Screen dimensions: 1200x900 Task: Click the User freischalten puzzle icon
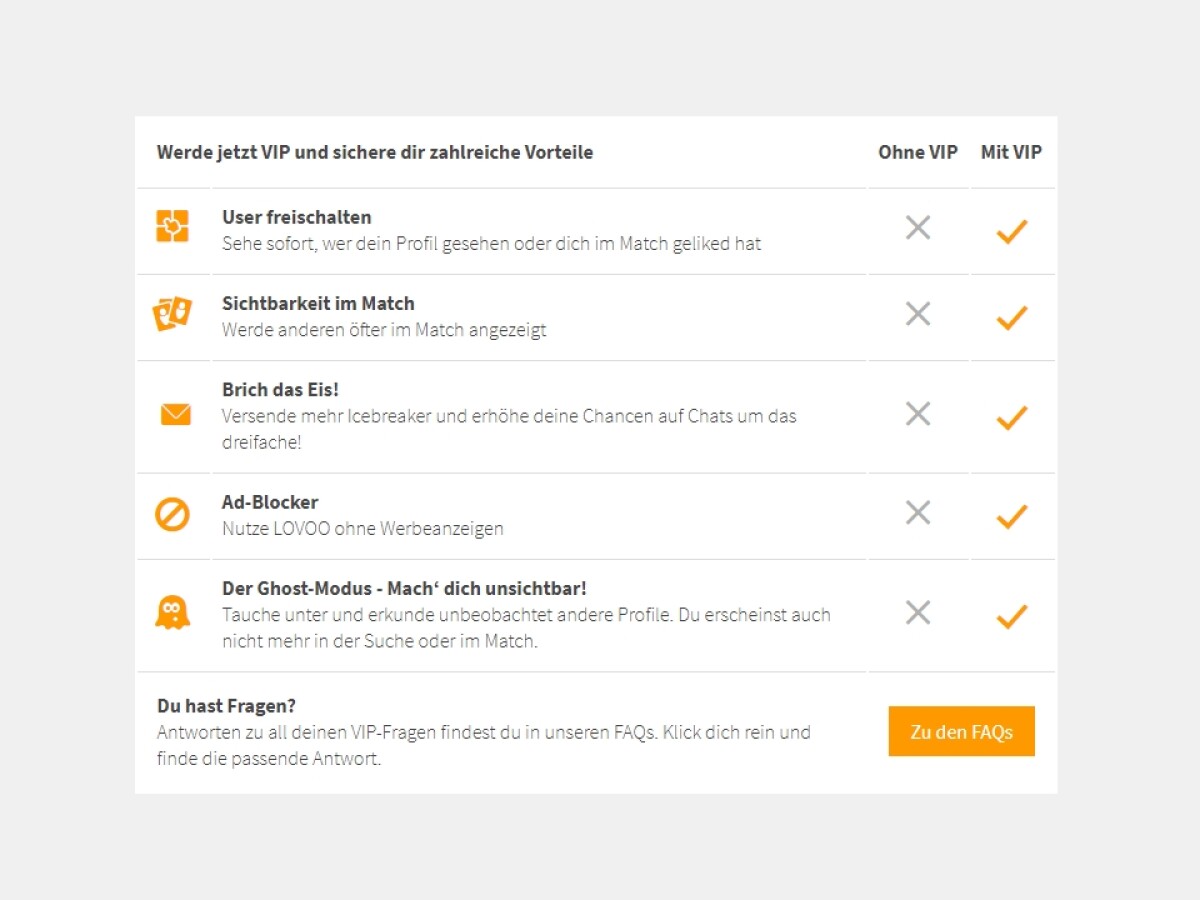(172, 226)
